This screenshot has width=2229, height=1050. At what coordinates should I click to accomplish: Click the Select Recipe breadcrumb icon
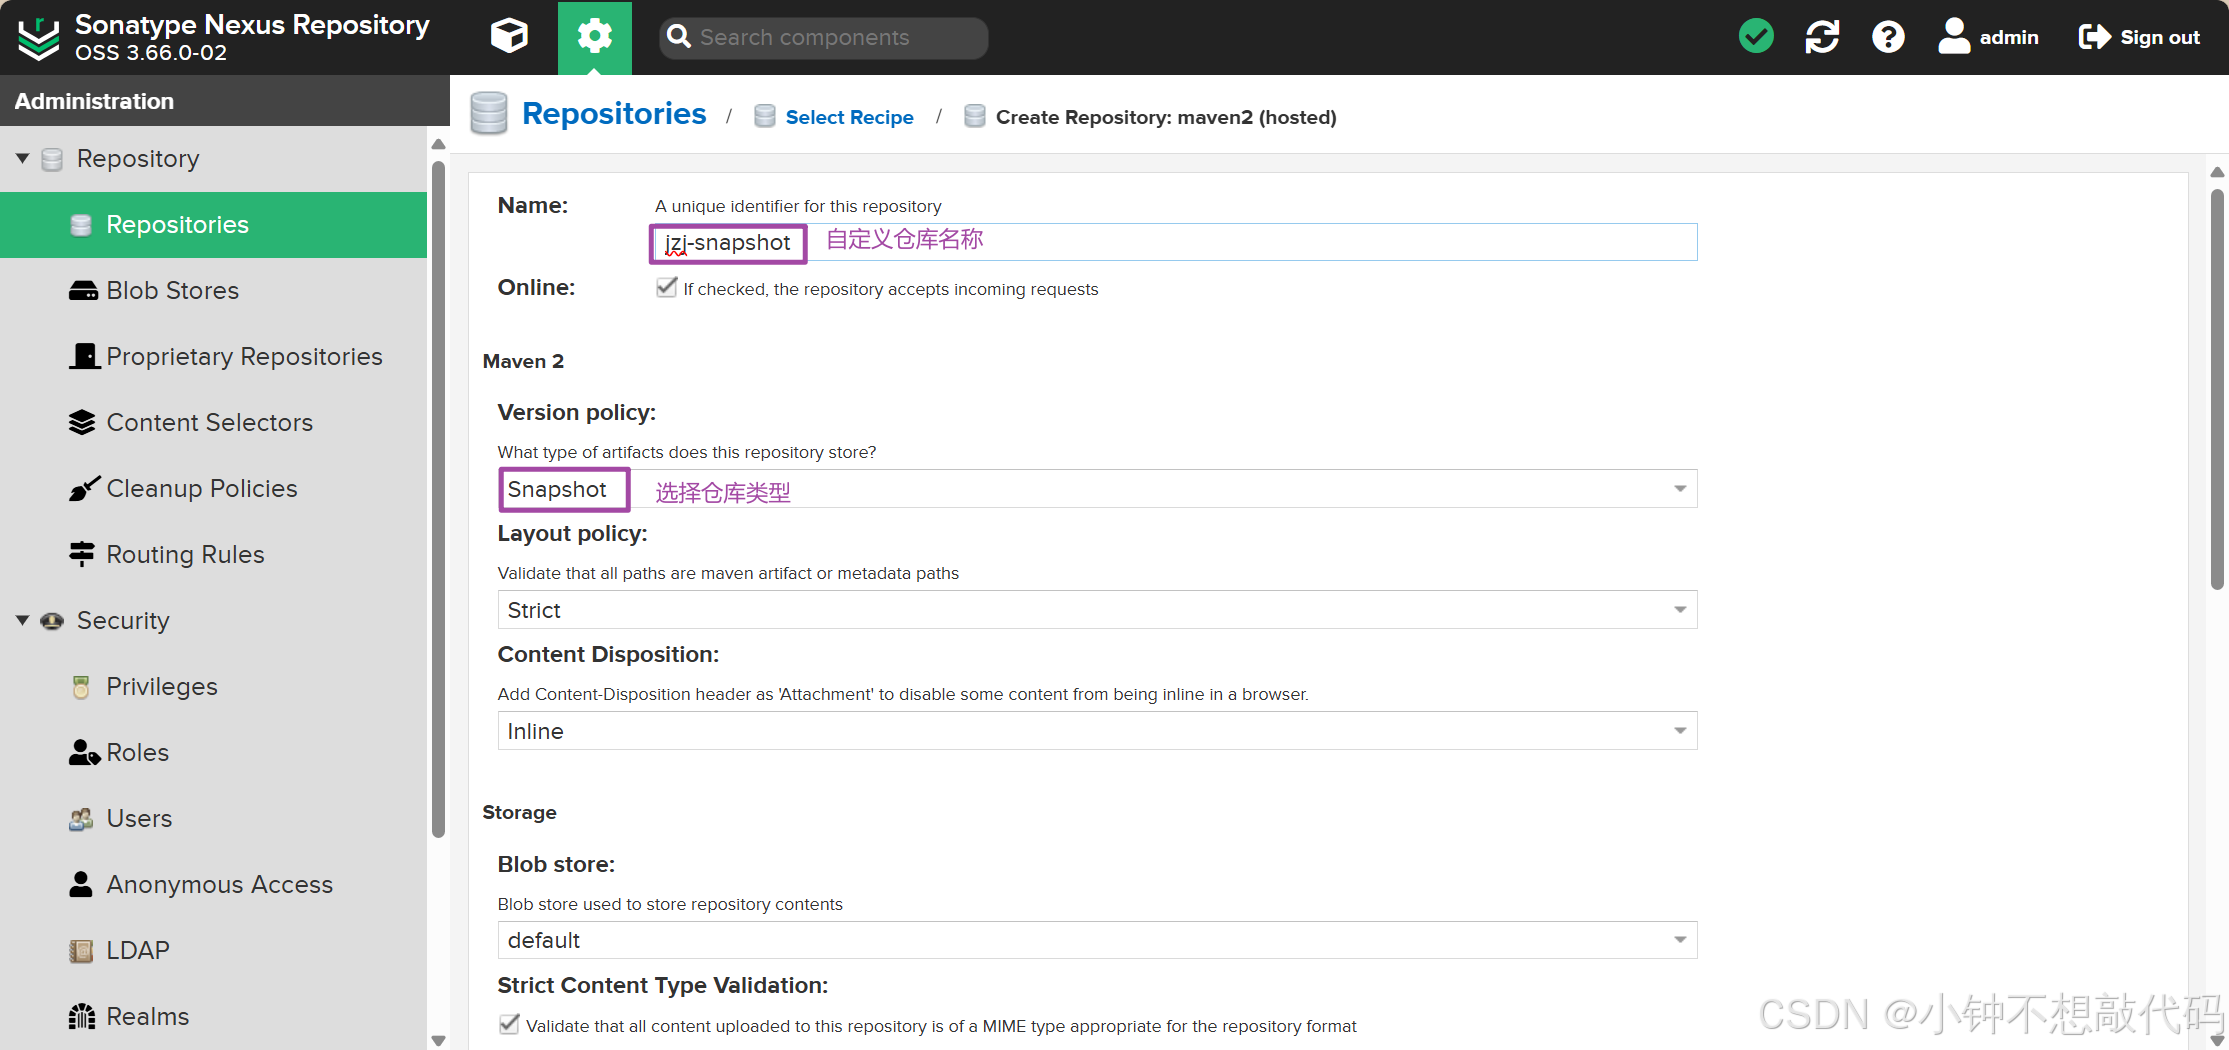(x=765, y=116)
